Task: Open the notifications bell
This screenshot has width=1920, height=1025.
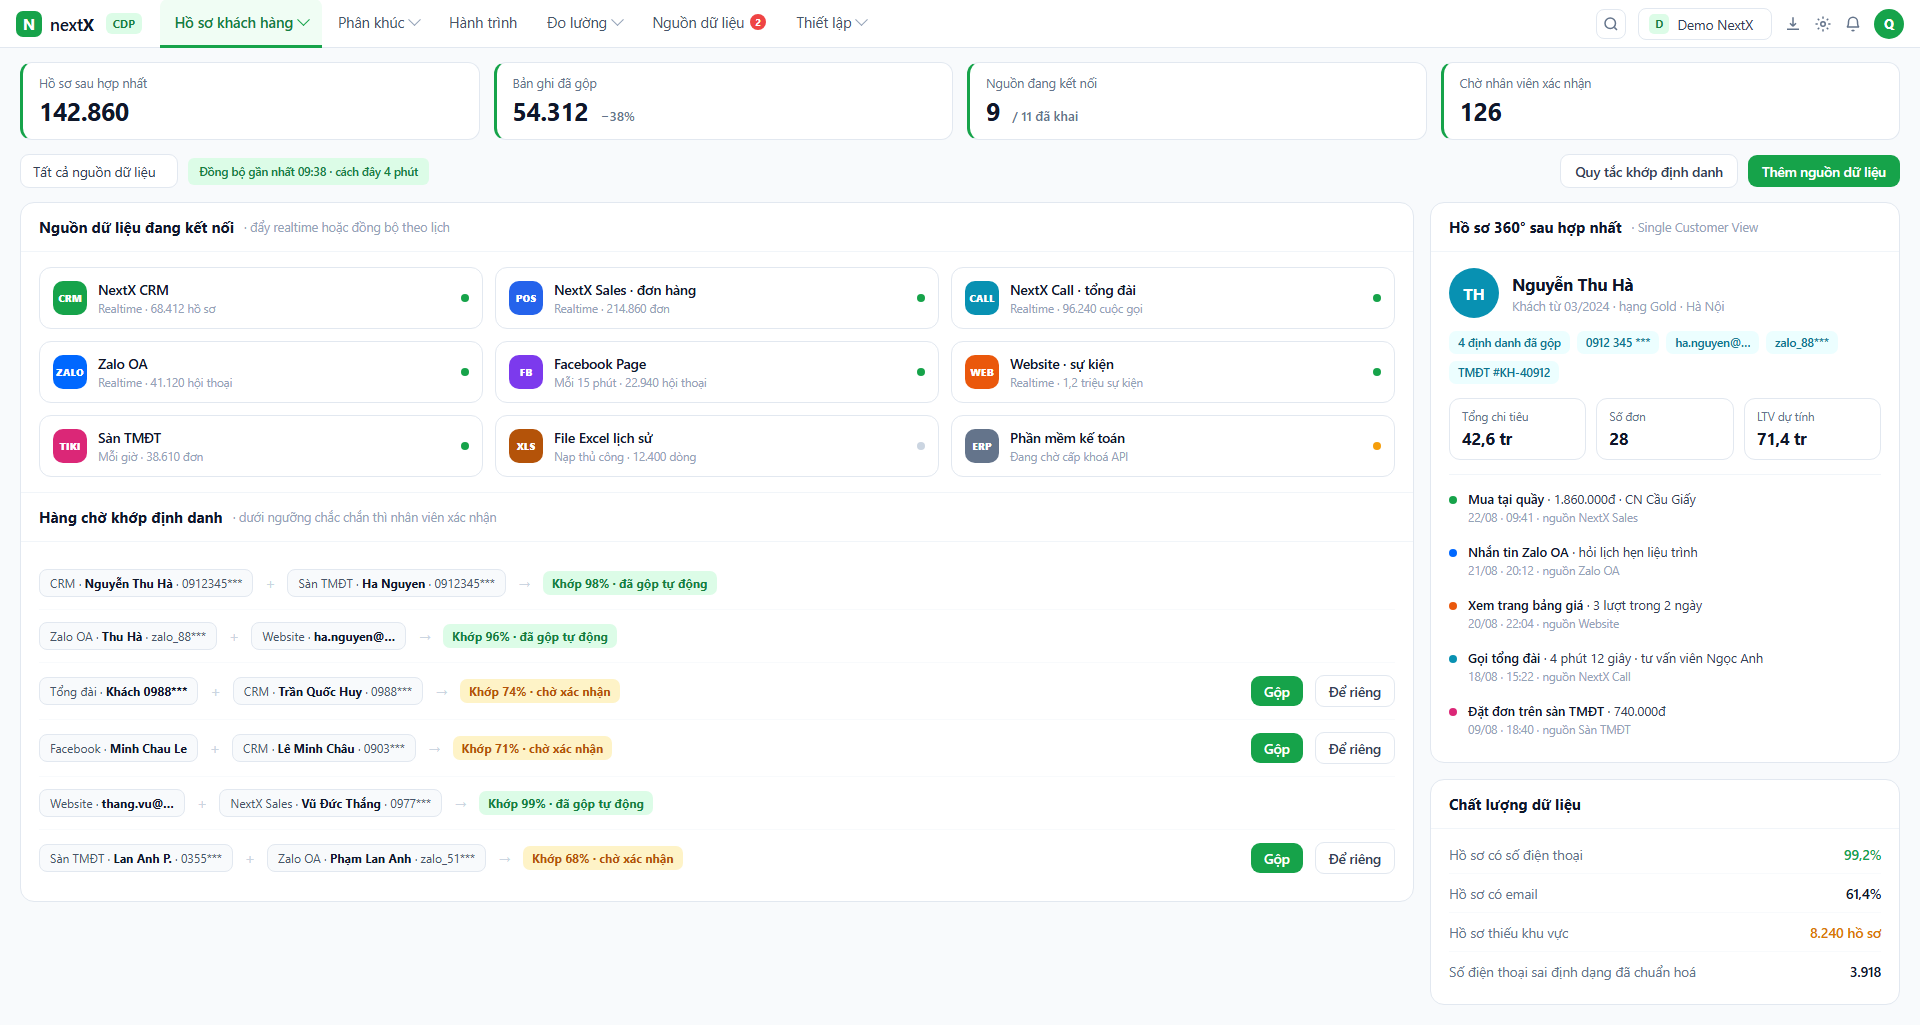Action: point(1853,24)
